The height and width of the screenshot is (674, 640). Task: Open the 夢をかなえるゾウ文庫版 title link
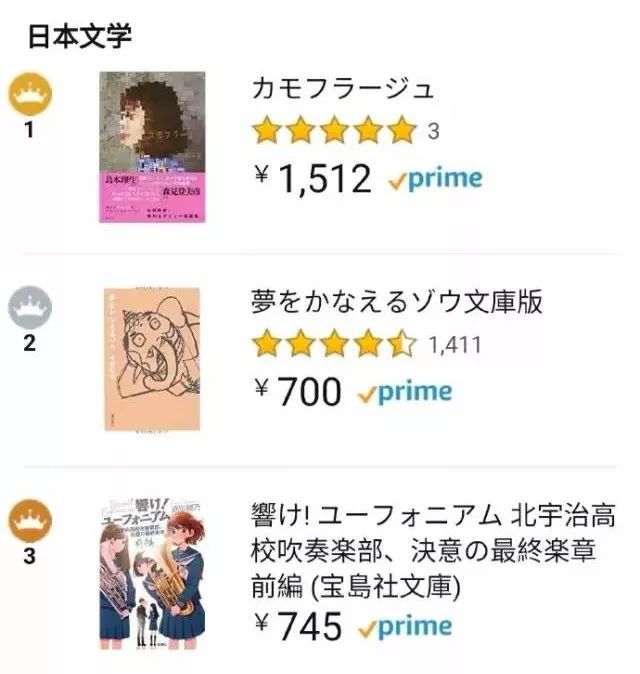point(396,302)
